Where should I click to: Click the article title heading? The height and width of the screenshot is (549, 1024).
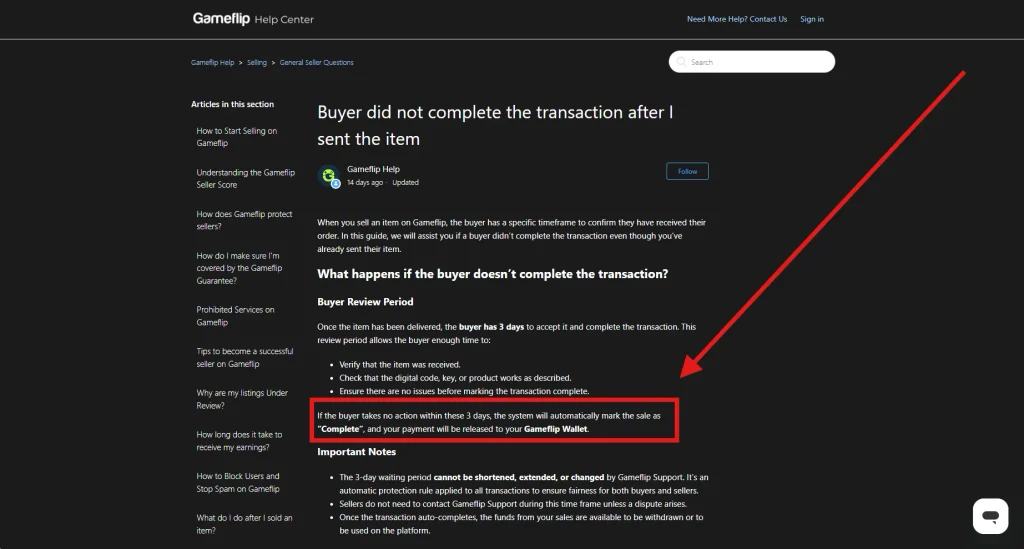coord(495,125)
